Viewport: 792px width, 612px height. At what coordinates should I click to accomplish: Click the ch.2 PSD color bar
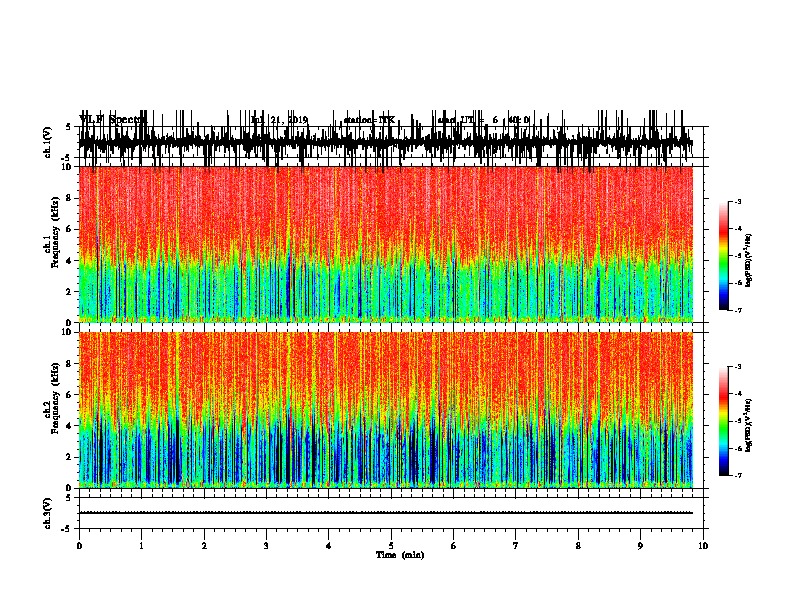point(724,421)
